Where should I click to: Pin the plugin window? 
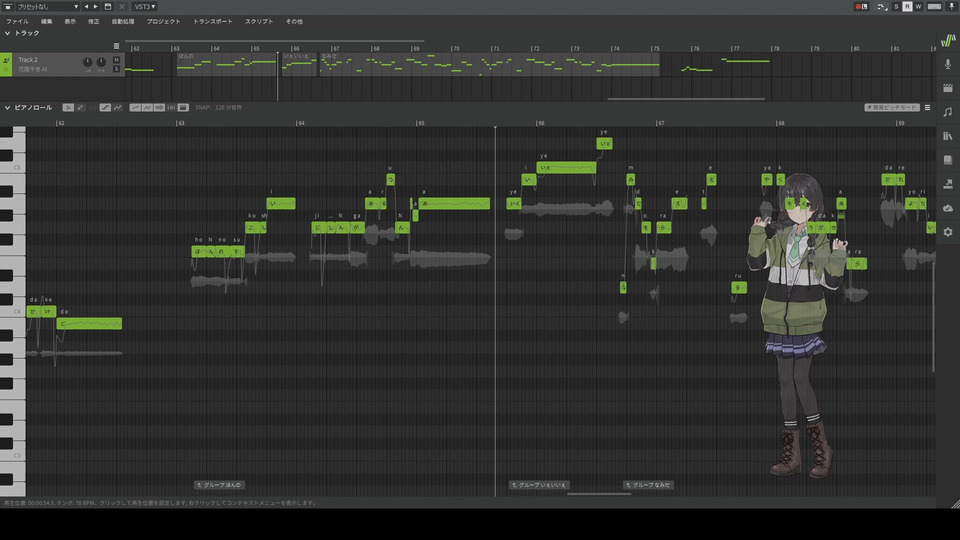click(x=952, y=7)
